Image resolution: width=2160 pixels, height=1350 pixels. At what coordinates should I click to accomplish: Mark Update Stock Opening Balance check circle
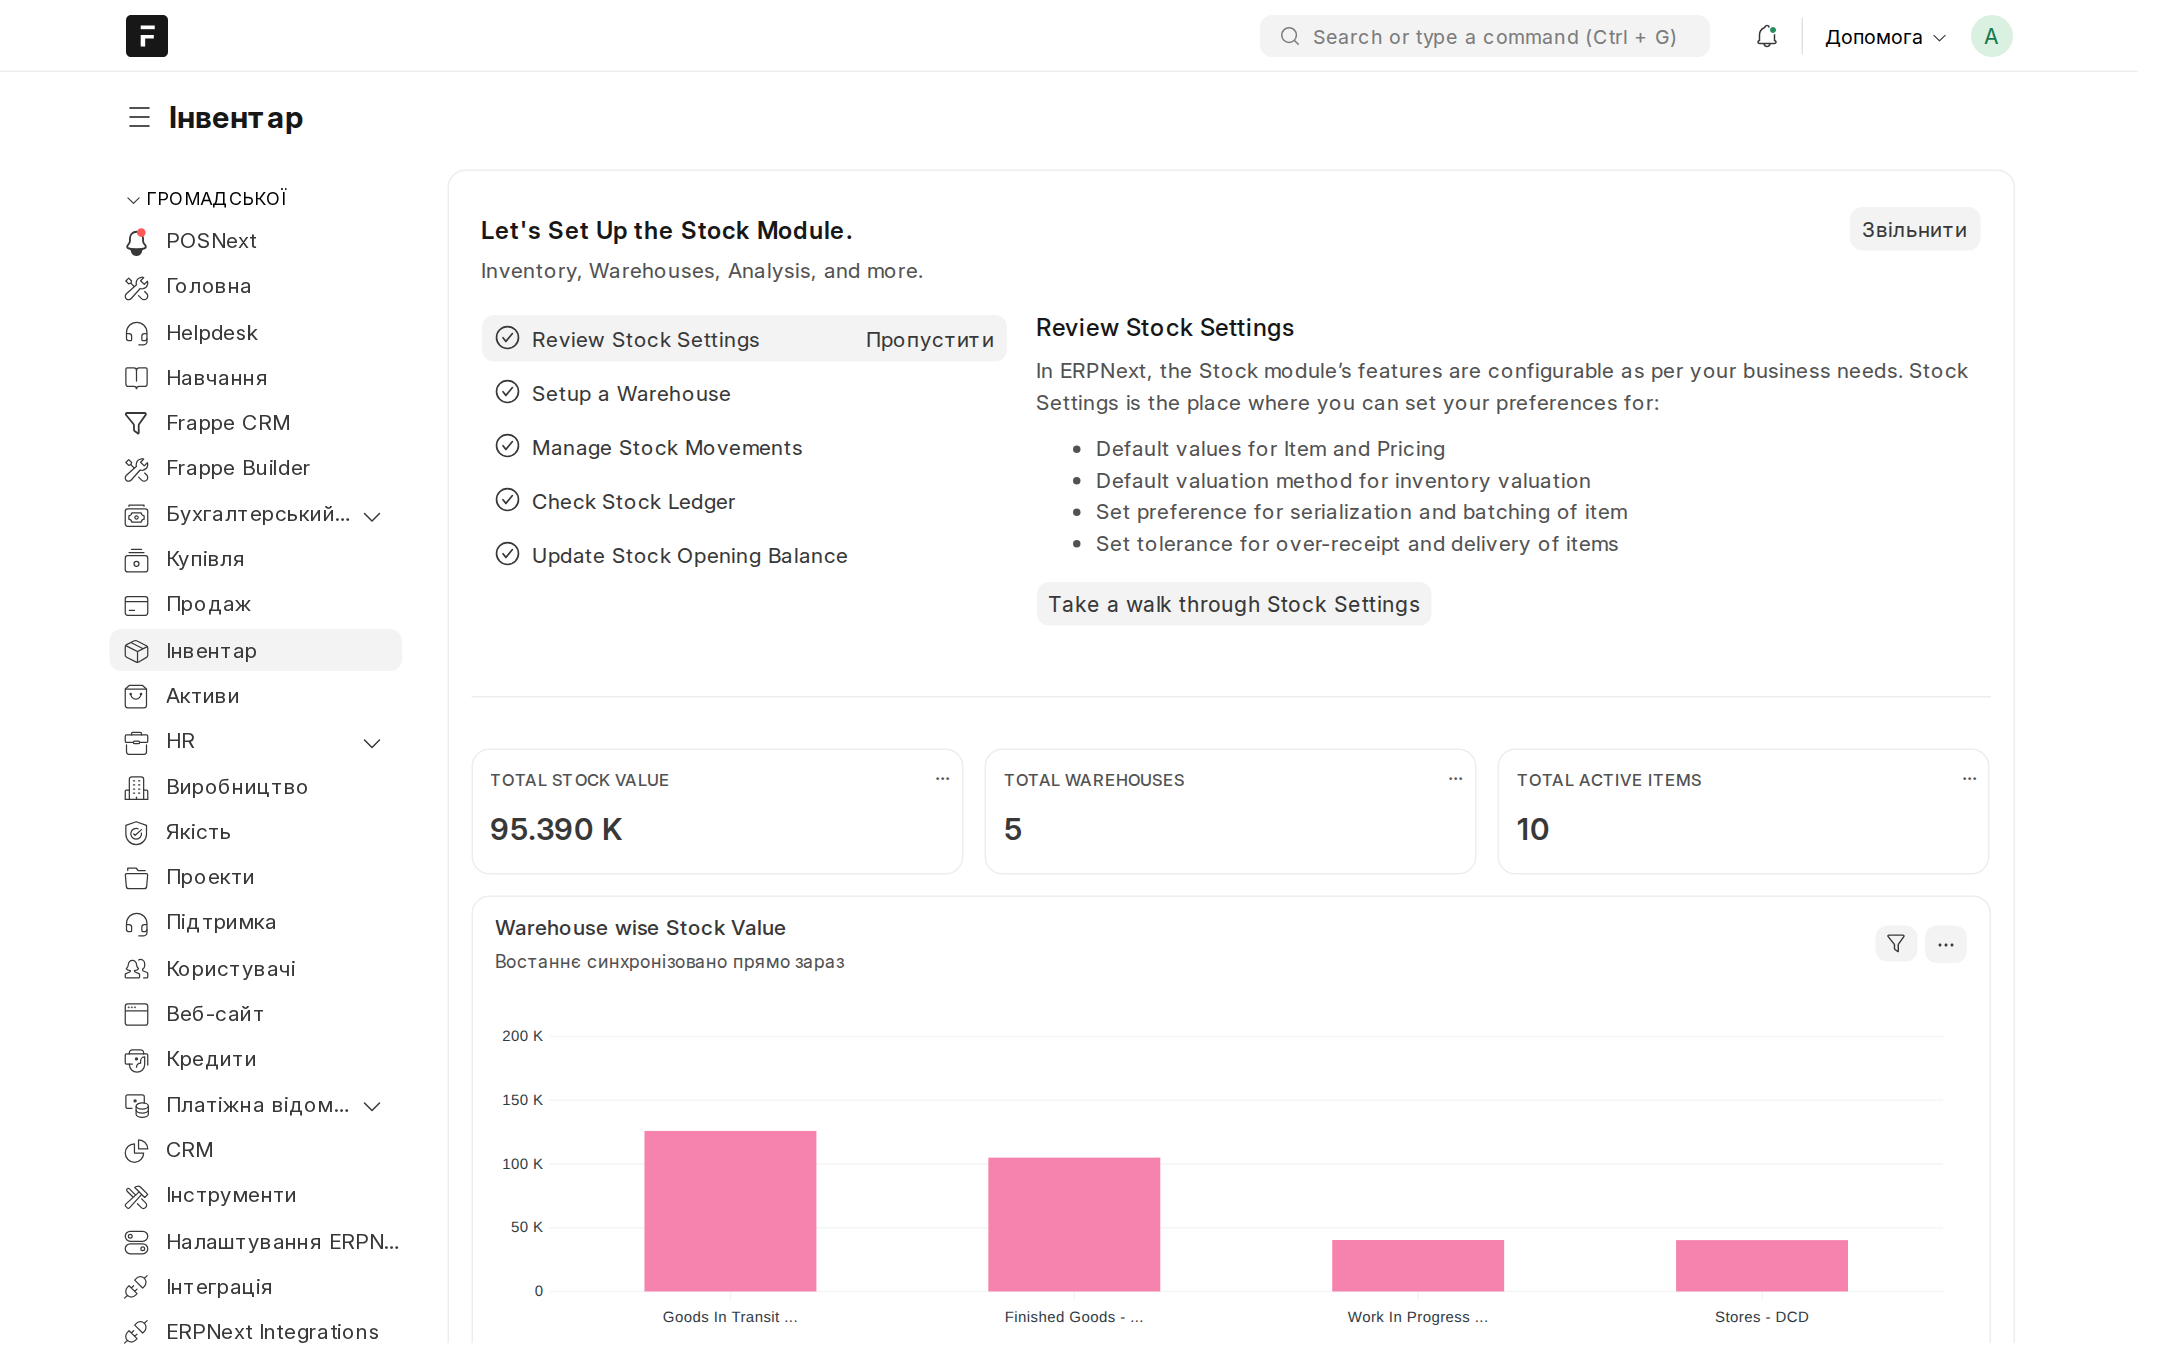(508, 554)
